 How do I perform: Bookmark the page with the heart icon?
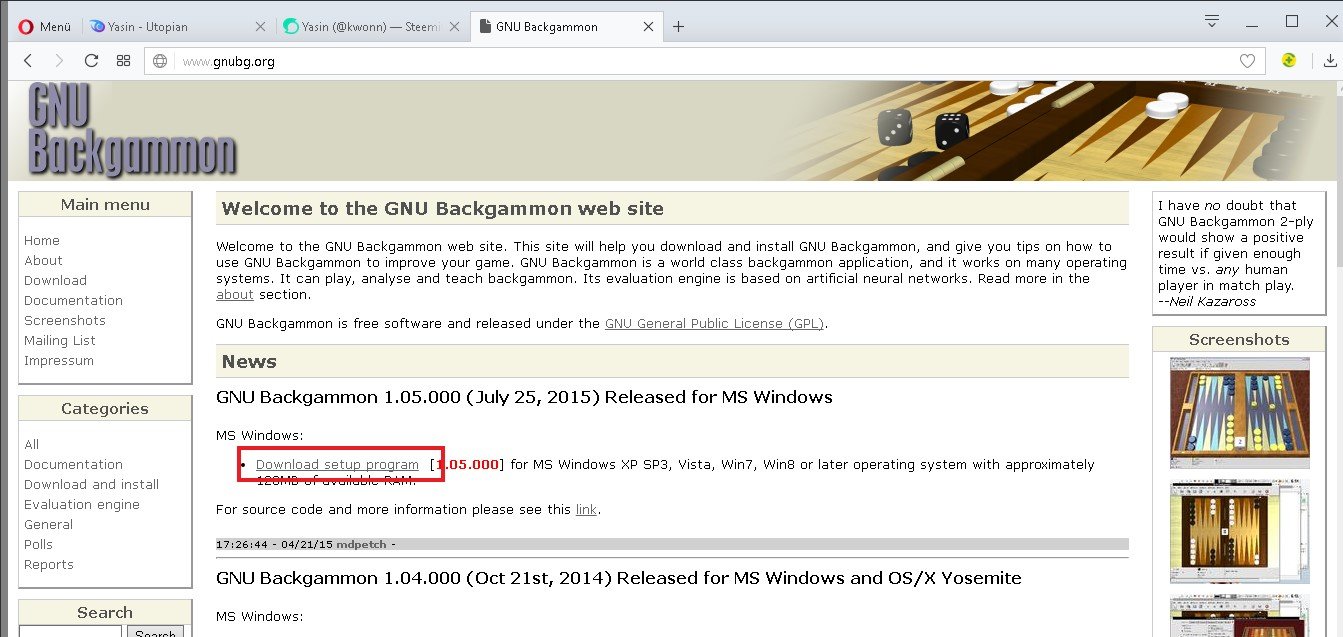coord(1247,61)
